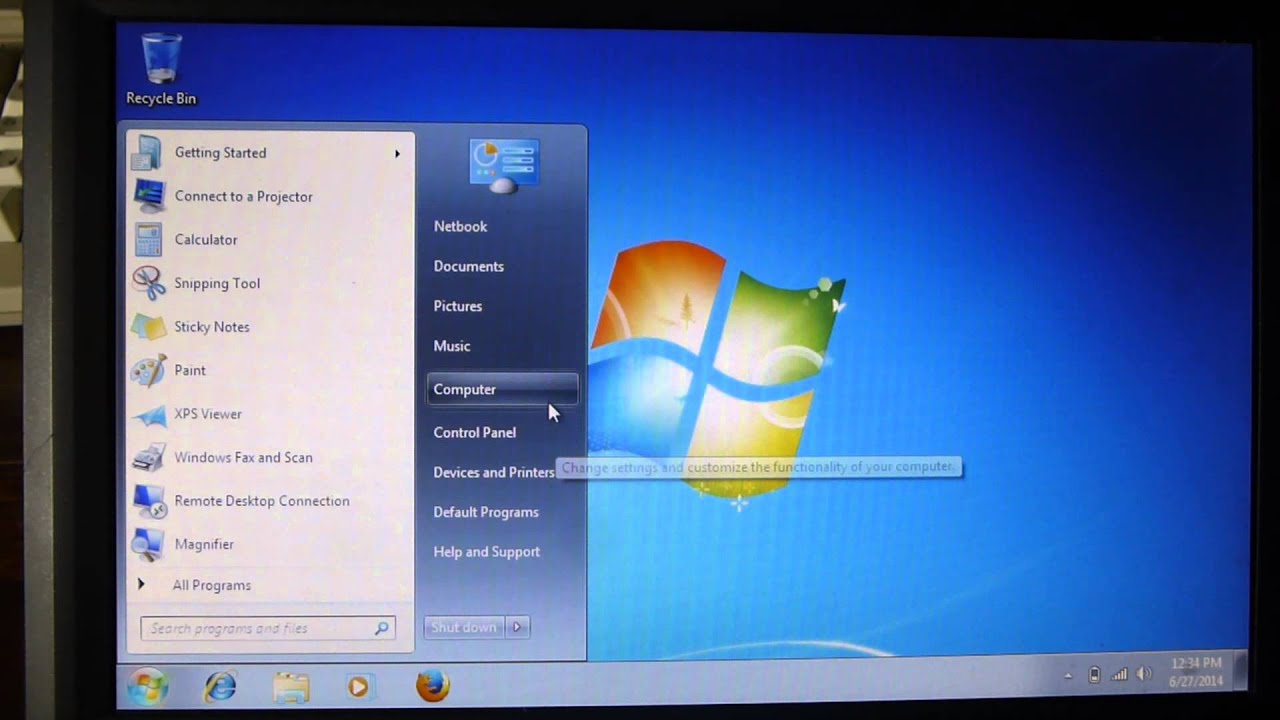
Task: Click the Magnifier icon
Action: pyautogui.click(x=148, y=545)
